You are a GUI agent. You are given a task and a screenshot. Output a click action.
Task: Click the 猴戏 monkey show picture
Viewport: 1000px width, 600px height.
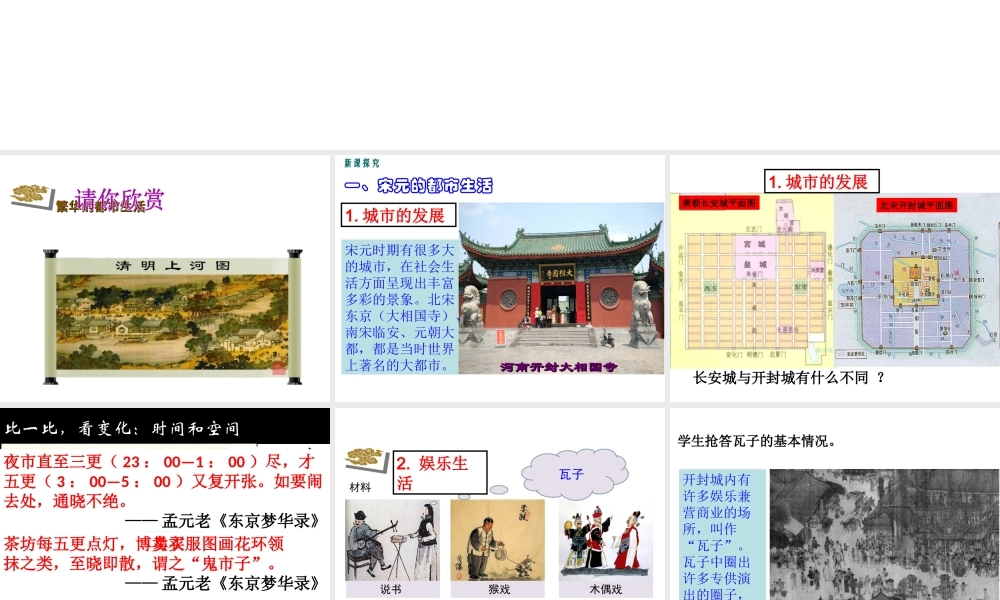click(497, 540)
